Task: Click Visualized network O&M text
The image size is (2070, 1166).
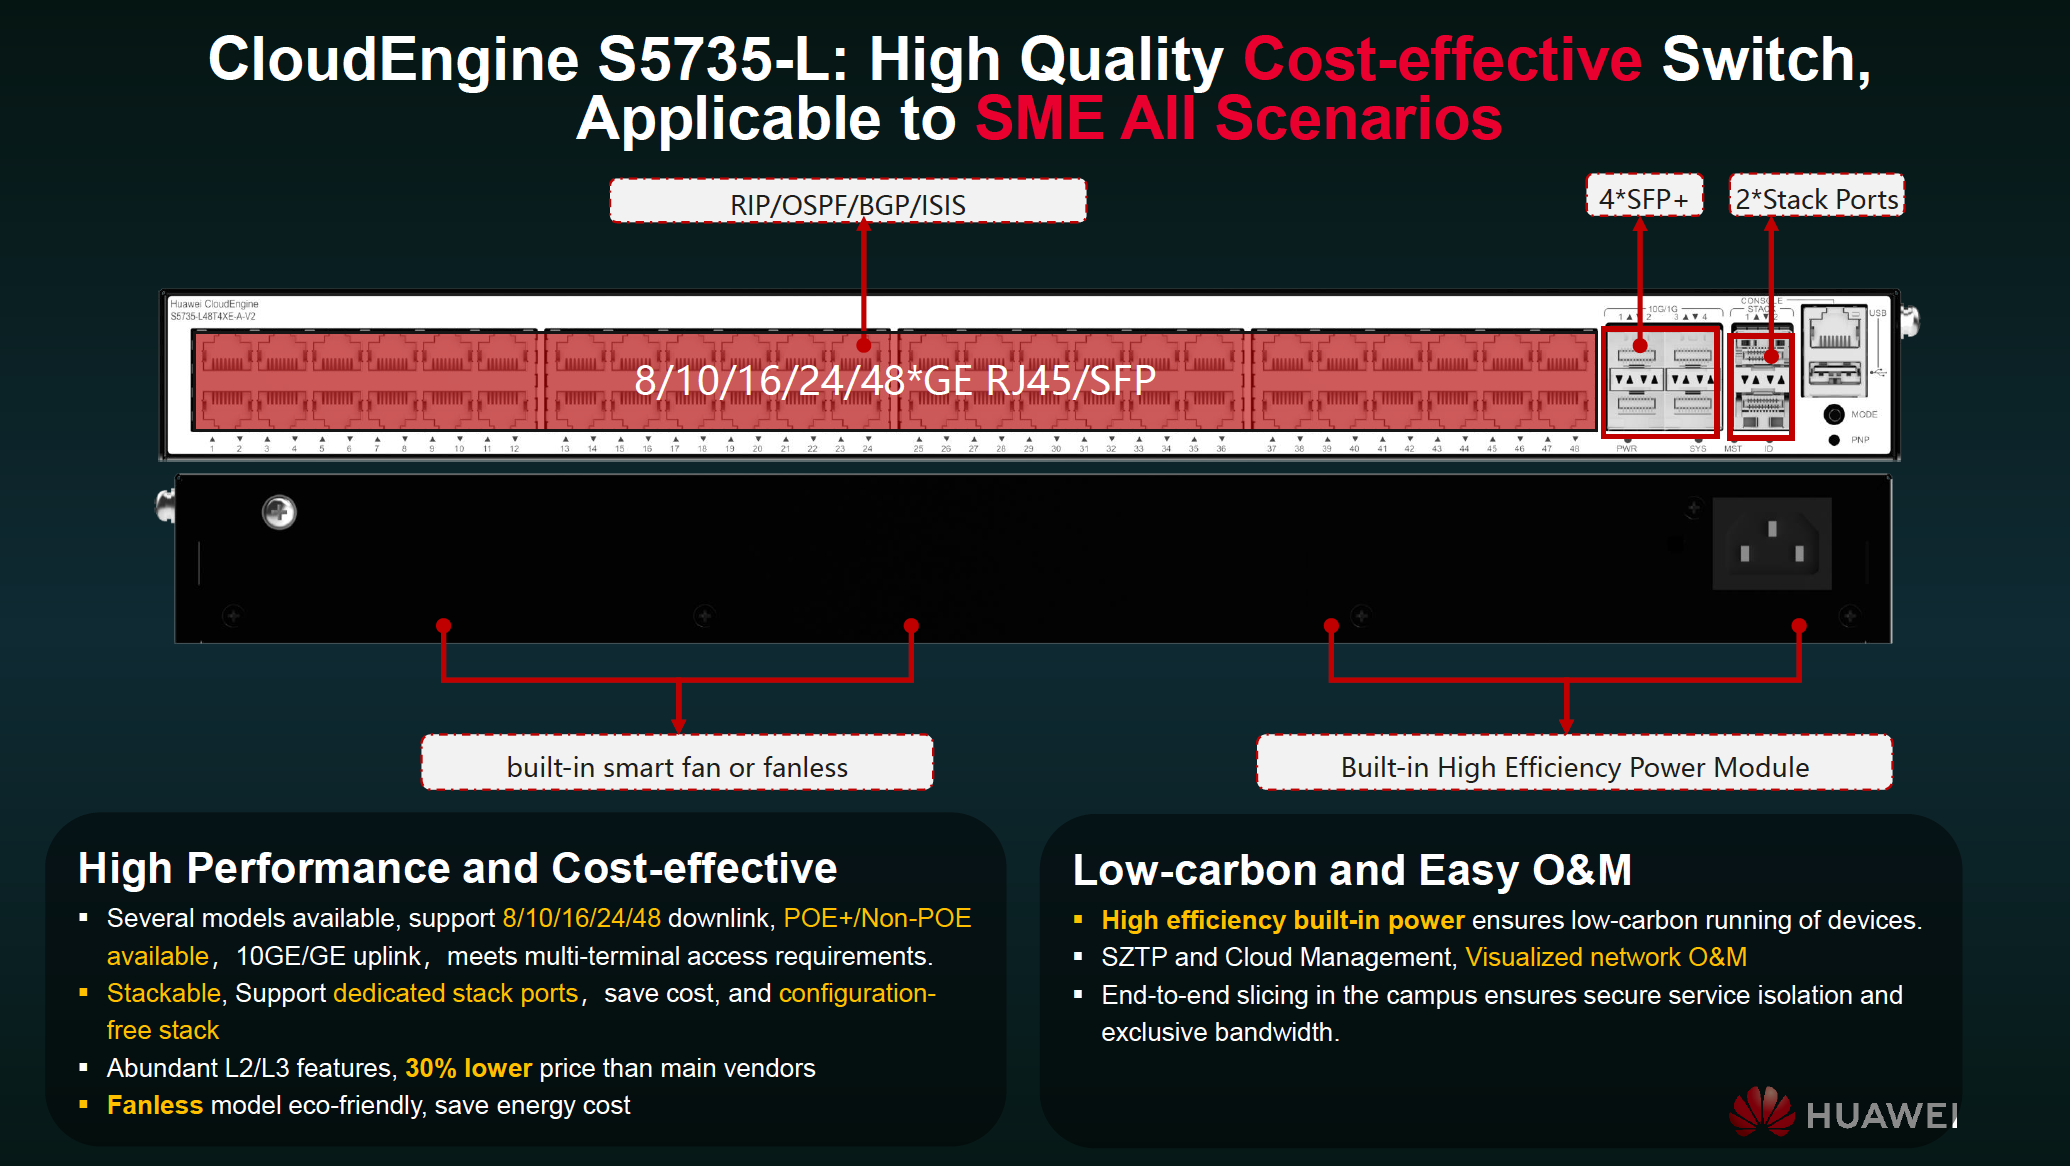Action: [x=1606, y=957]
